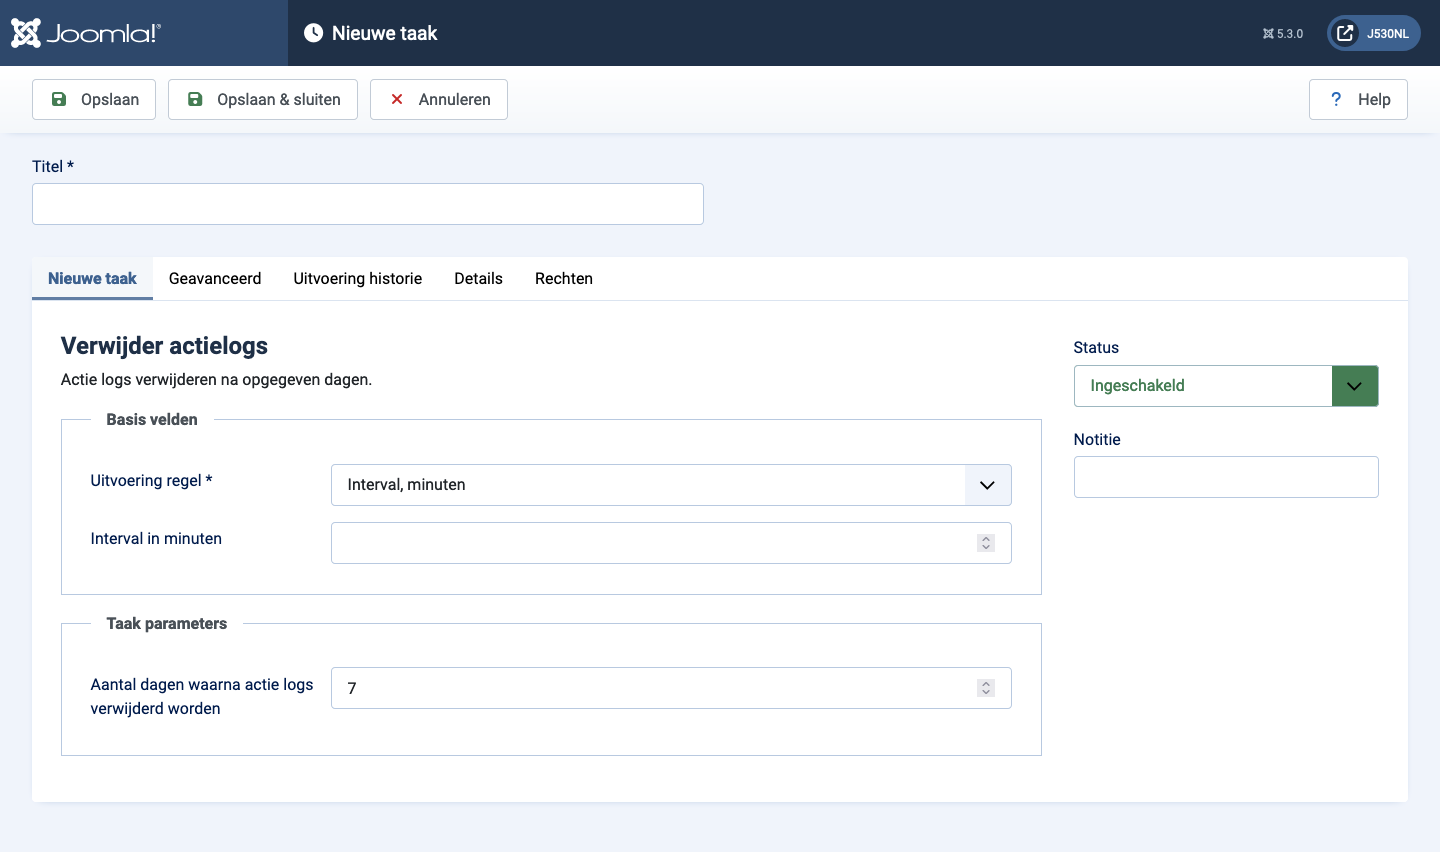Click the Notitie label
Screen dimensions: 1440x852
[x=1097, y=439]
